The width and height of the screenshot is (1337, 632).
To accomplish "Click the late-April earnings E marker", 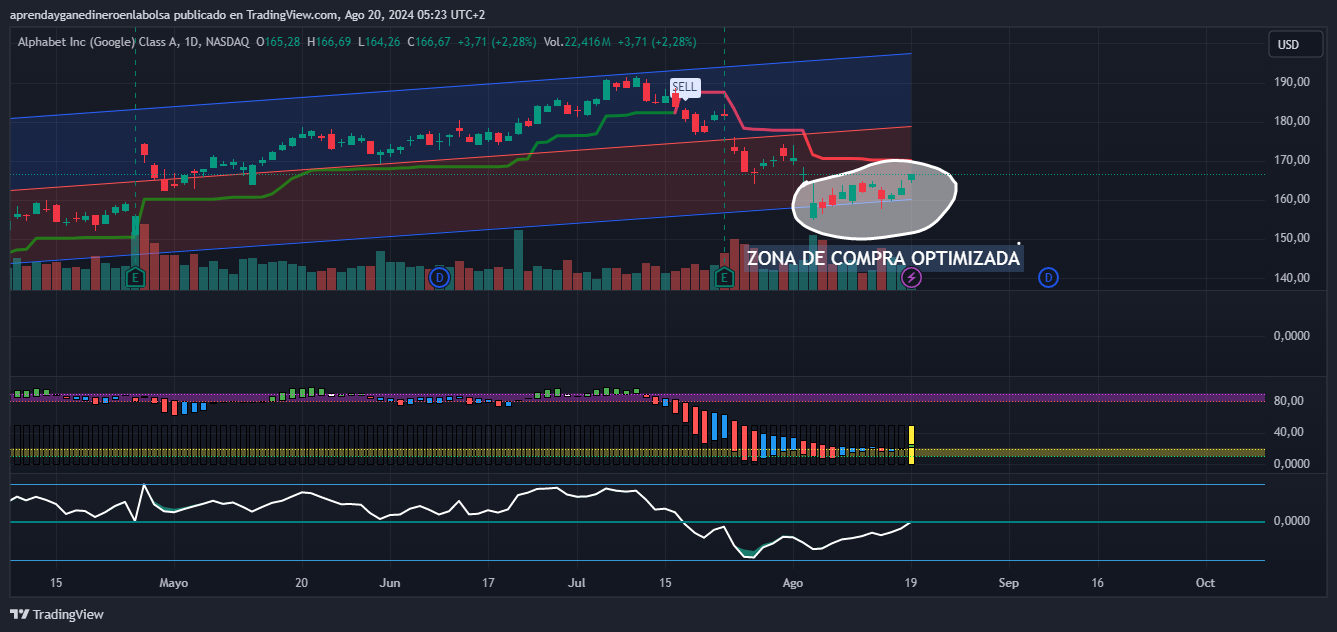I will click(x=136, y=277).
